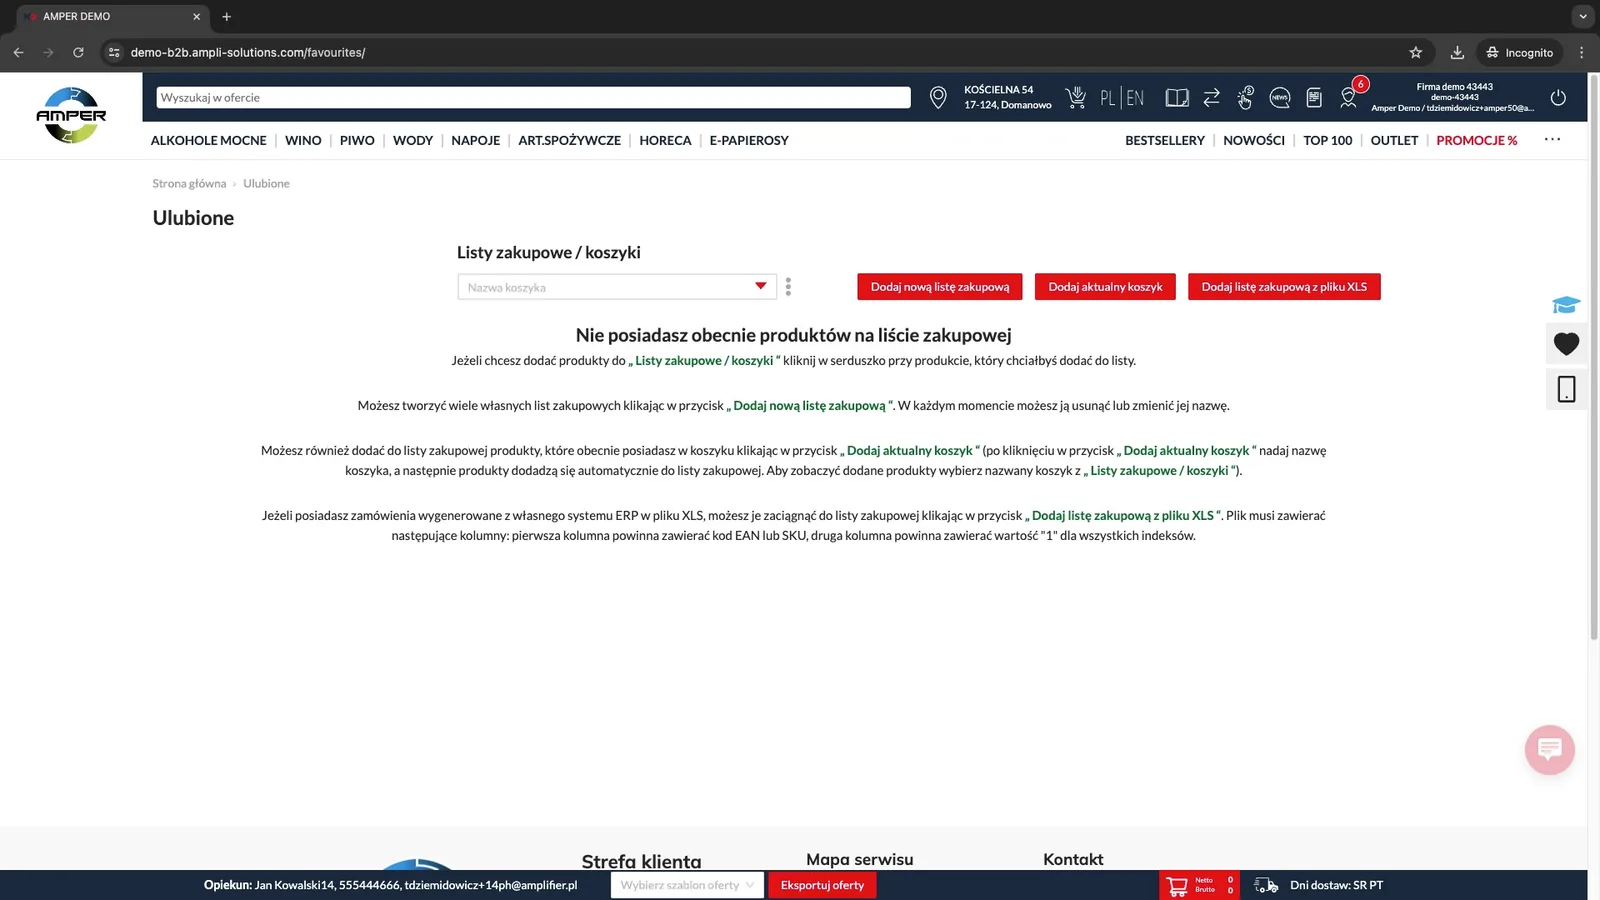Click the AMPER logo
This screenshot has height=900, width=1600.
71,115
